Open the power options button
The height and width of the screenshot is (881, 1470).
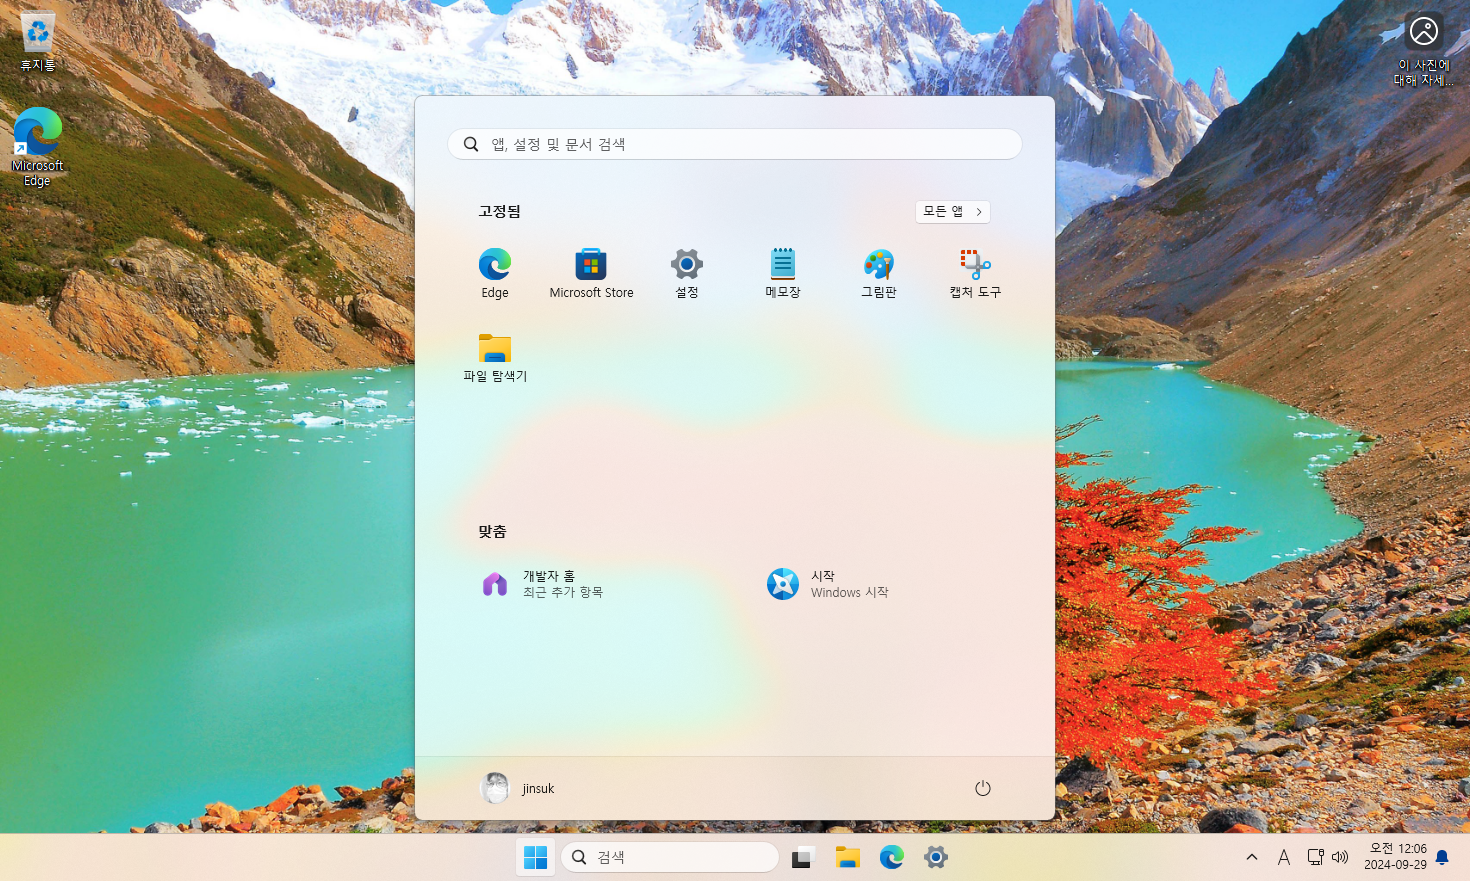coord(983,788)
